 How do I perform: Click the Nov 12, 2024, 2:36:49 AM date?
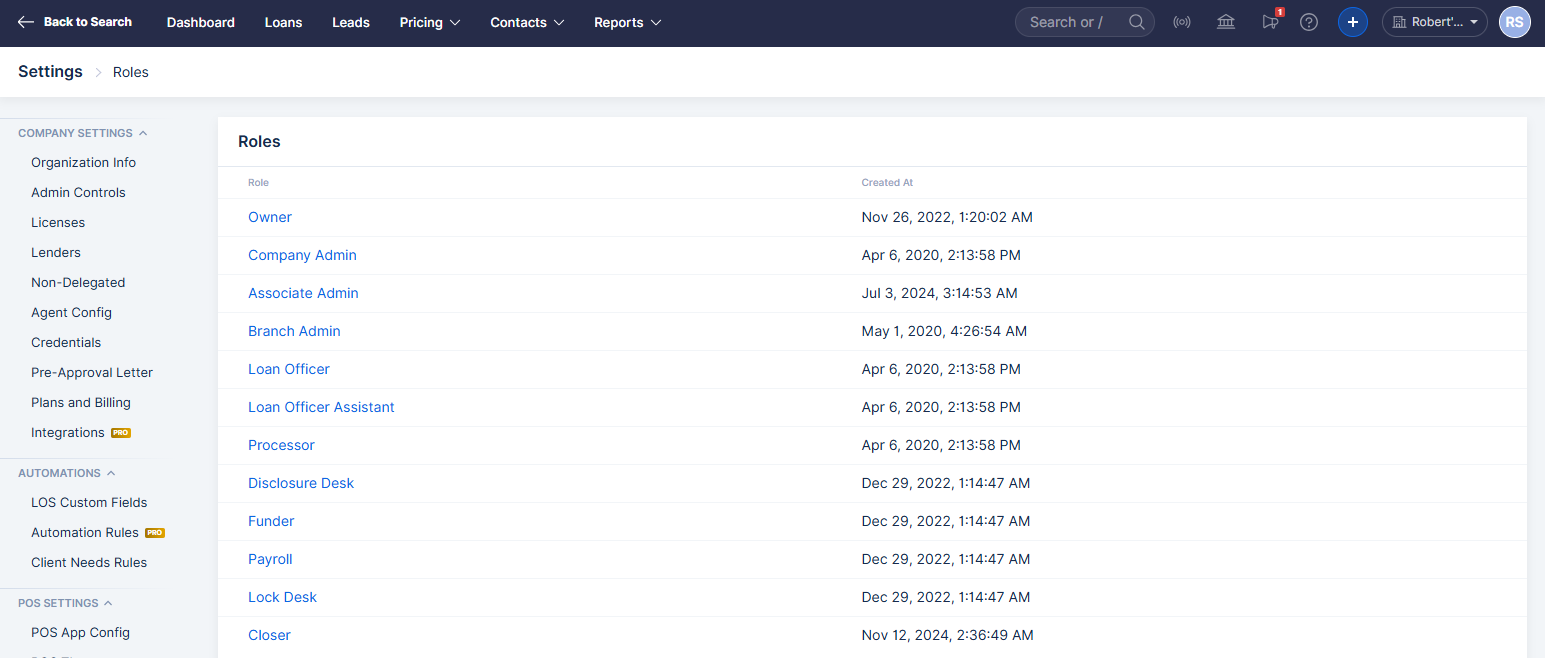(x=948, y=635)
